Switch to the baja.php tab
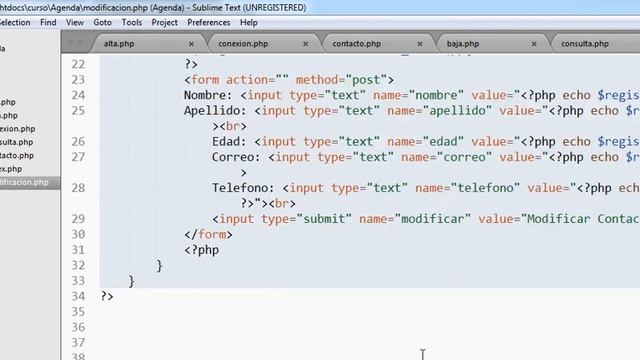 (x=463, y=44)
